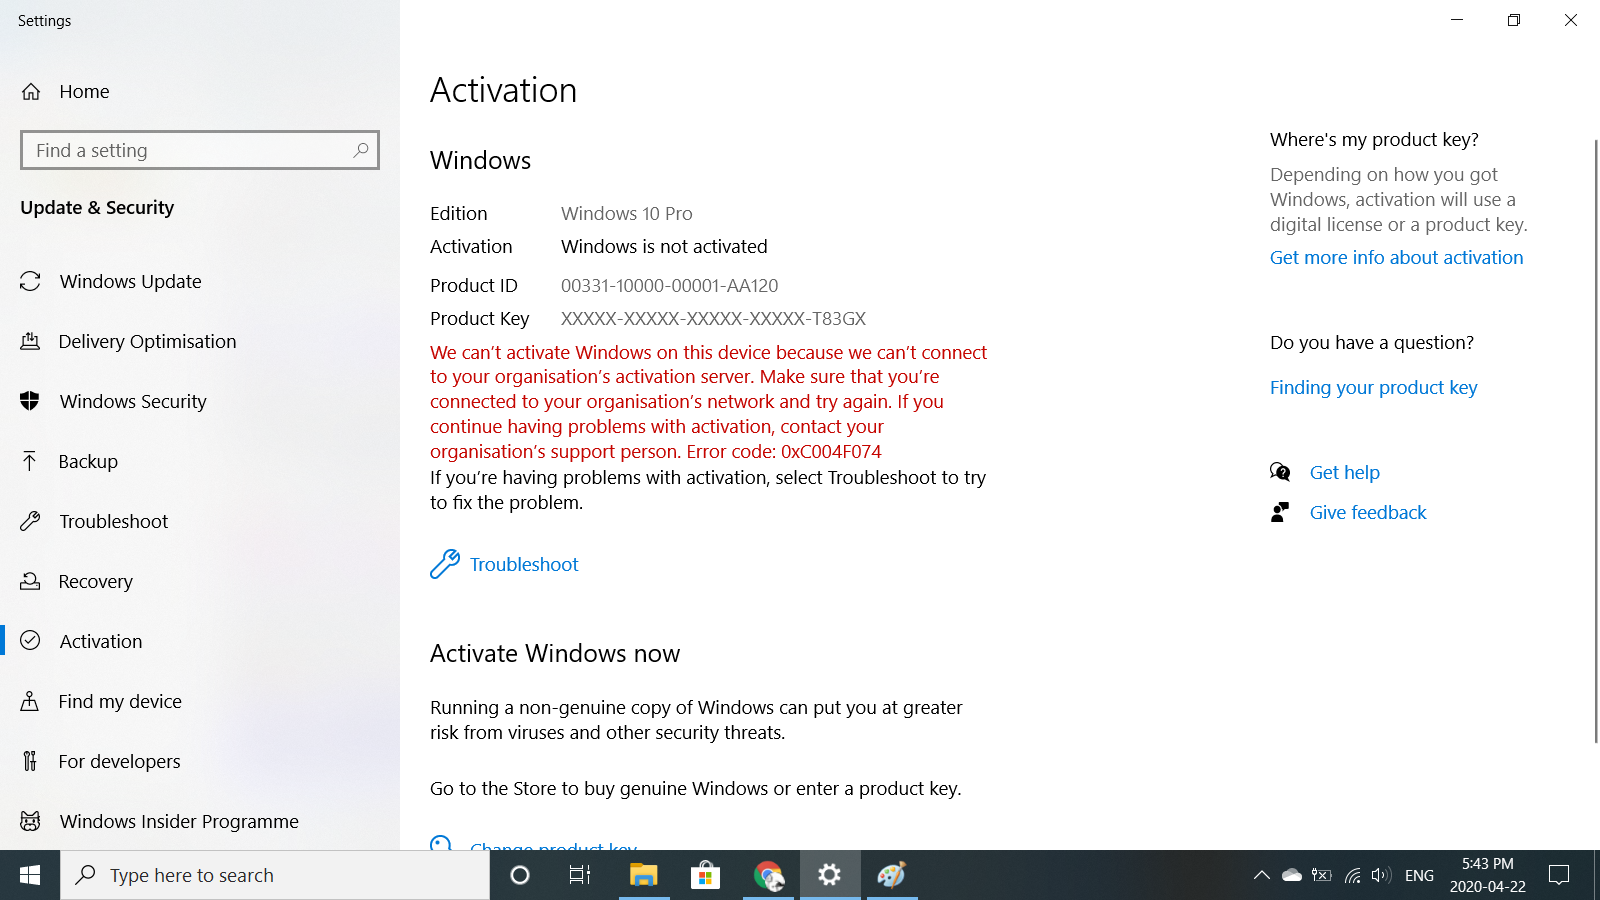Open the Windows Start menu
The height and width of the screenshot is (900, 1600).
tap(30, 875)
